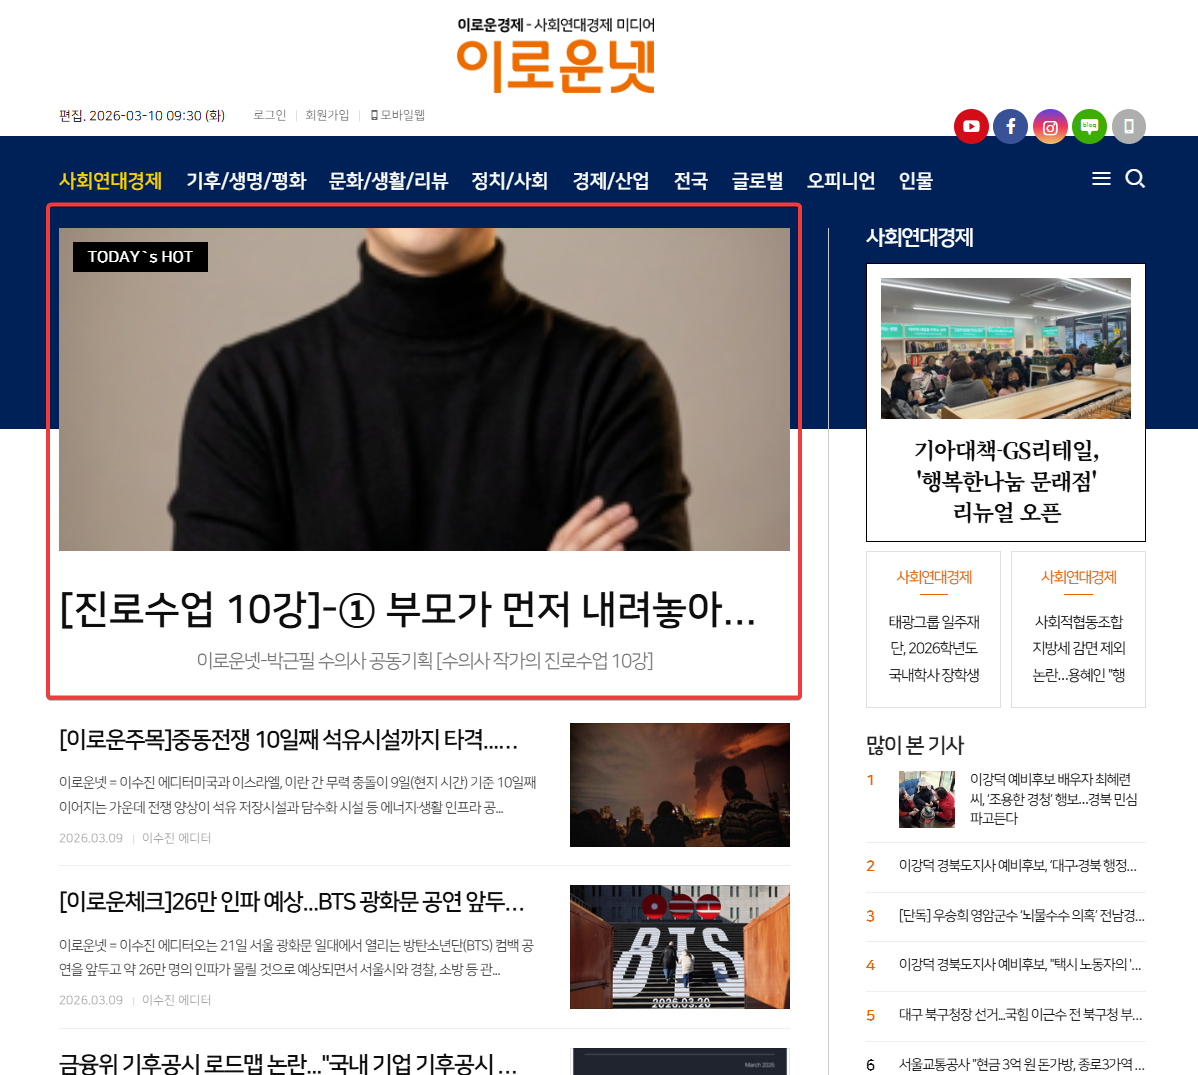This screenshot has width=1198, height=1075.
Task: Open the YouTube channel icon
Action: click(x=971, y=126)
